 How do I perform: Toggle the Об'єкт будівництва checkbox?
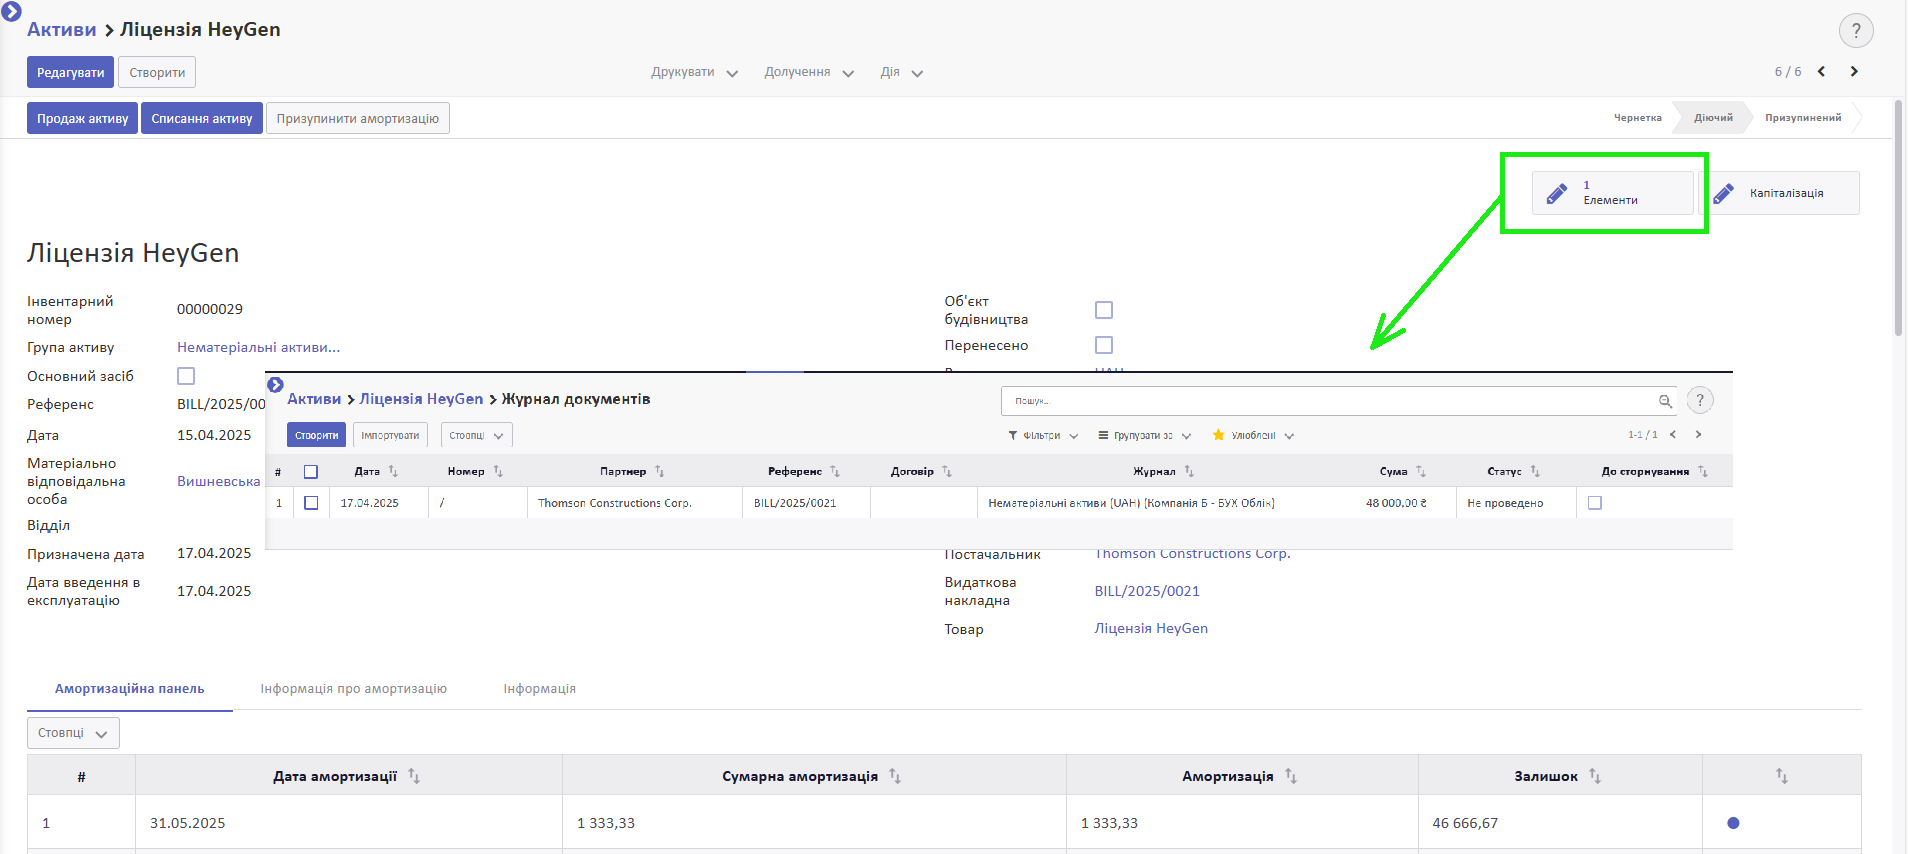click(1104, 310)
